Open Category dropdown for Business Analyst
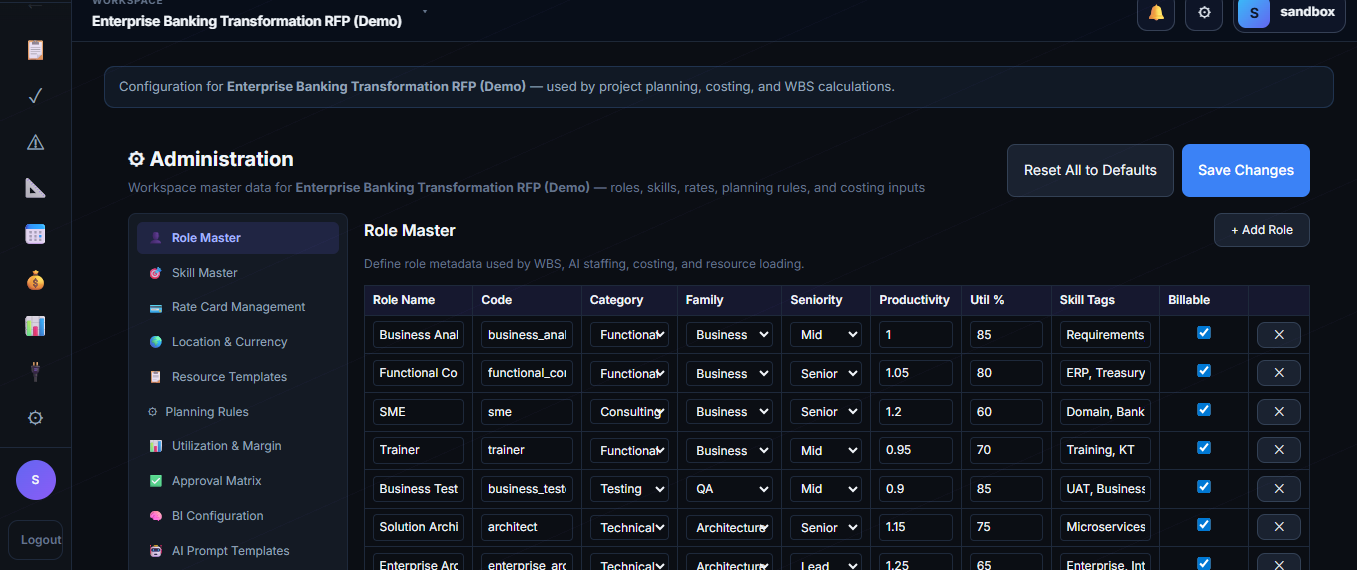Image resolution: width=1357 pixels, height=570 pixels. pos(629,335)
